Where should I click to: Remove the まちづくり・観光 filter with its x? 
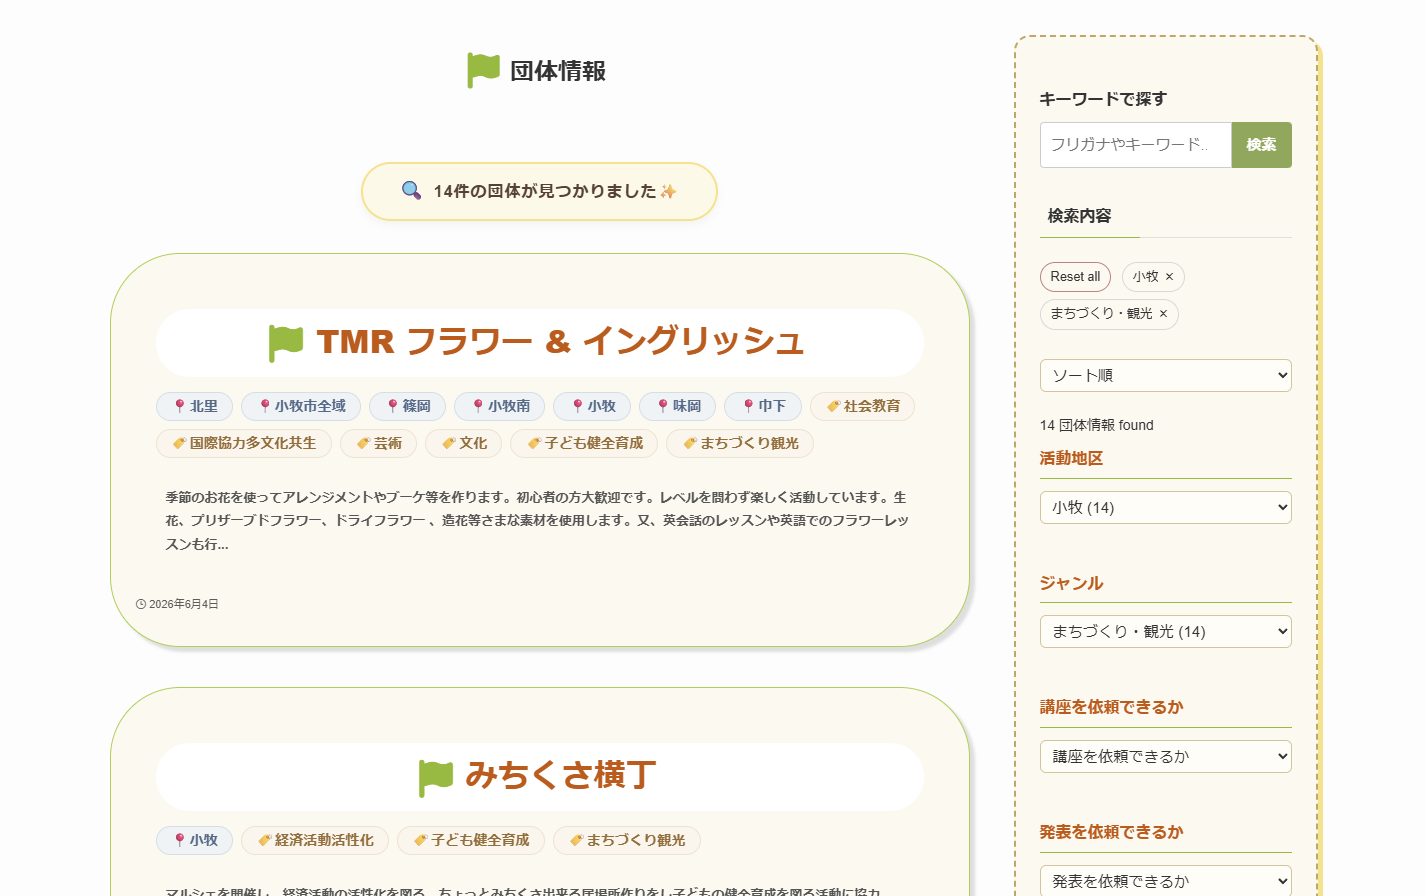click(x=1163, y=314)
